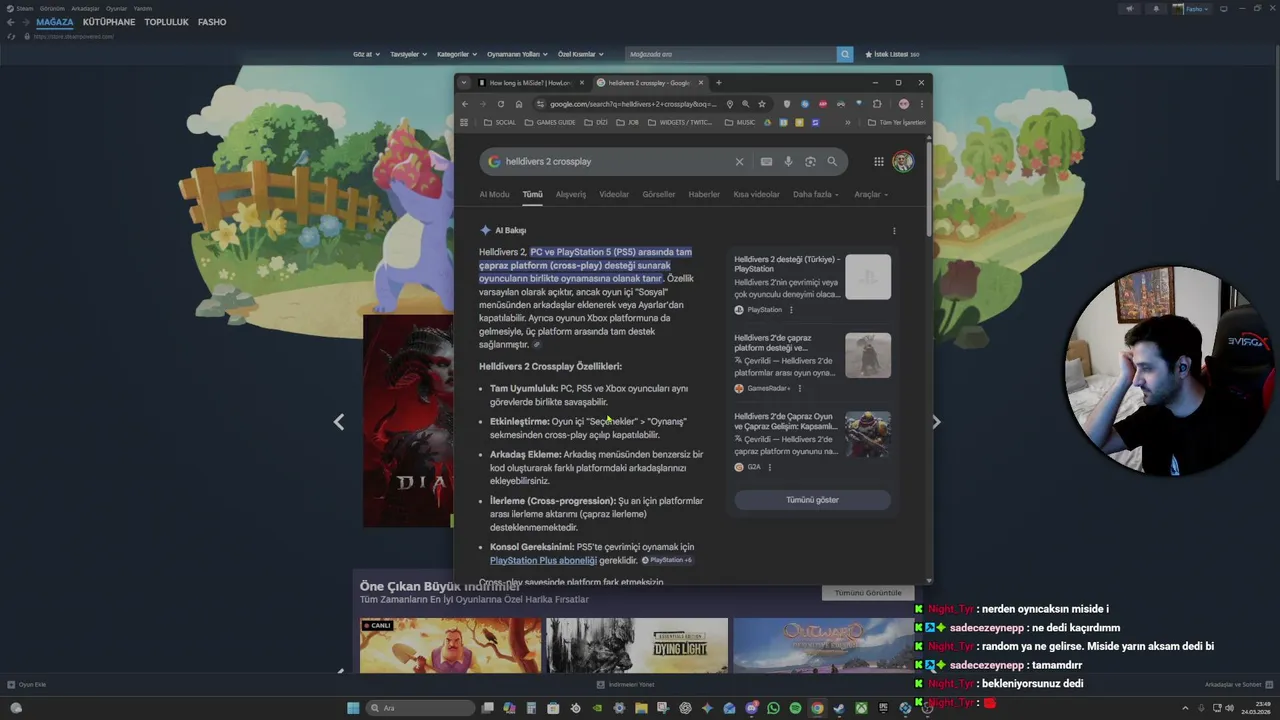1280x720 pixels.
Task: Switch to the Videolar results tab
Action: click(x=614, y=195)
